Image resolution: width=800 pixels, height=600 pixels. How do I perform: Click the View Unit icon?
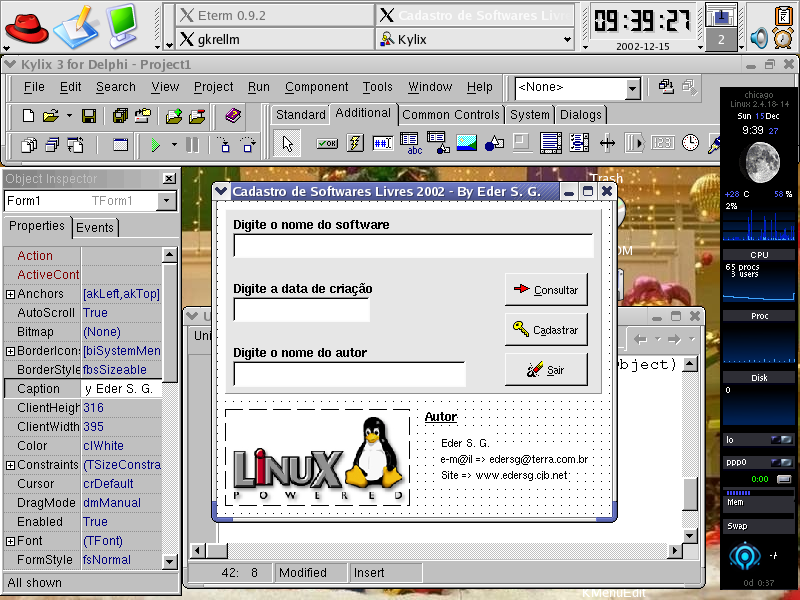(29, 145)
